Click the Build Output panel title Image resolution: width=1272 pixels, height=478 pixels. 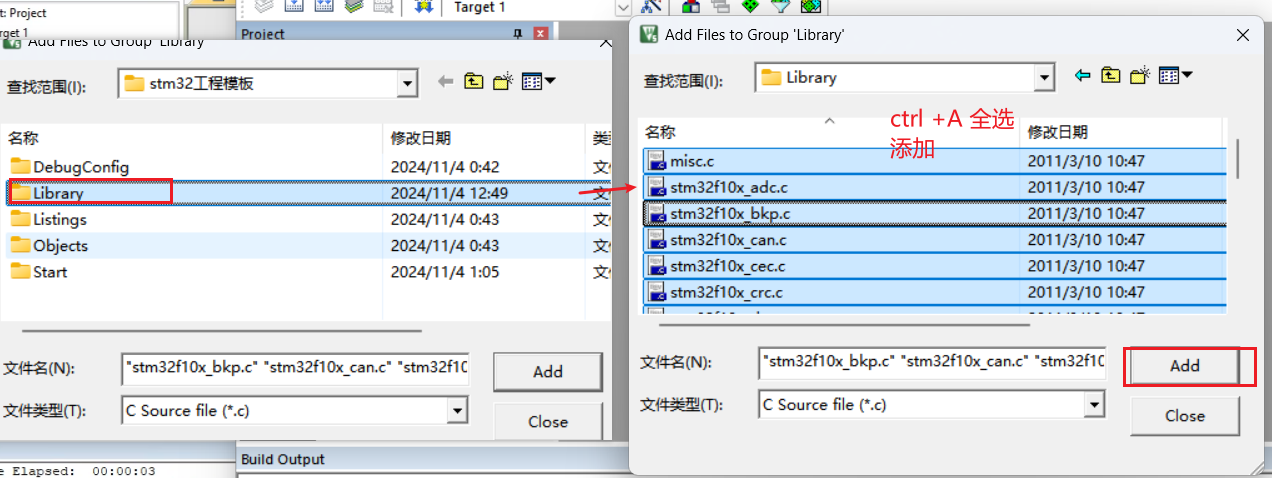(x=283, y=459)
